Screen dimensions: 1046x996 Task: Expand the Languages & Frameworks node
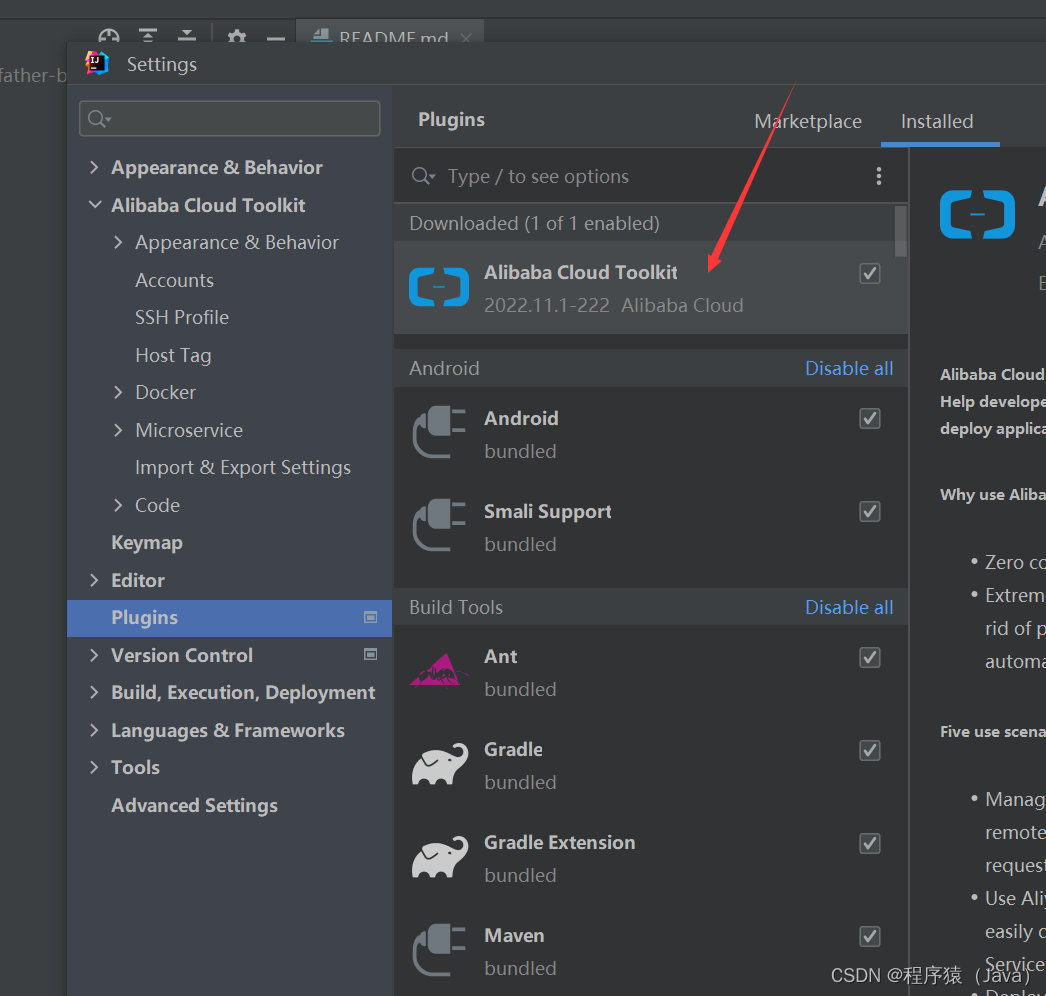tap(94, 730)
